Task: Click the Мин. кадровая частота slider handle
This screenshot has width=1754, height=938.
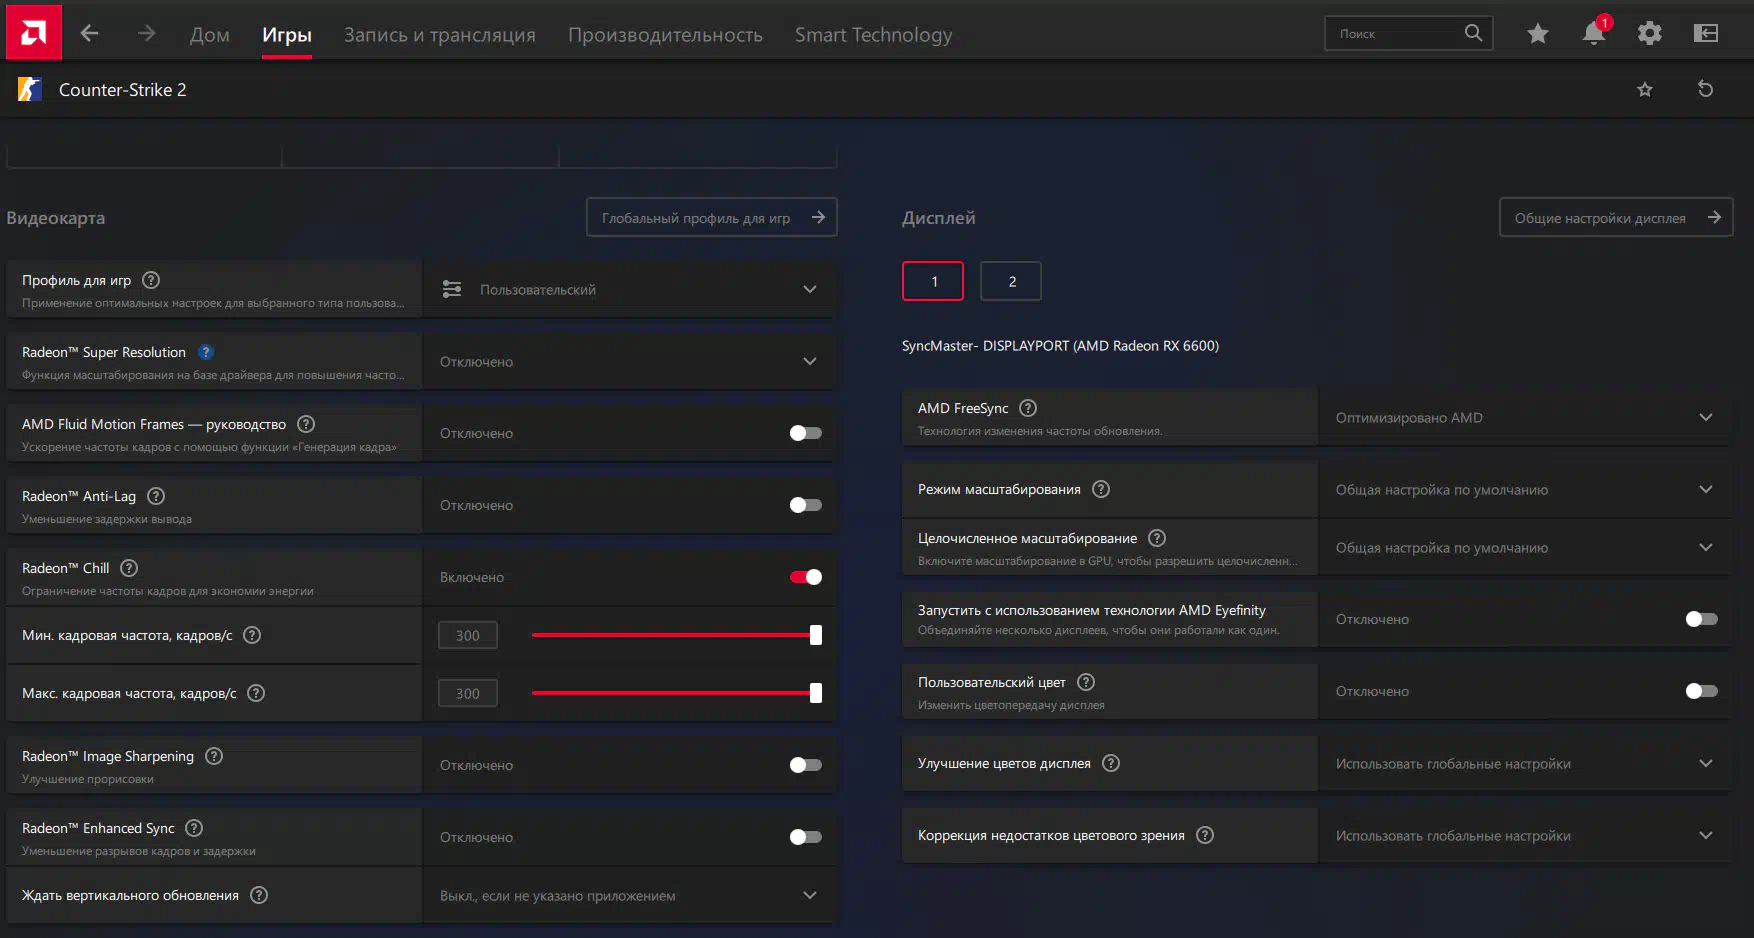Action: tap(816, 635)
